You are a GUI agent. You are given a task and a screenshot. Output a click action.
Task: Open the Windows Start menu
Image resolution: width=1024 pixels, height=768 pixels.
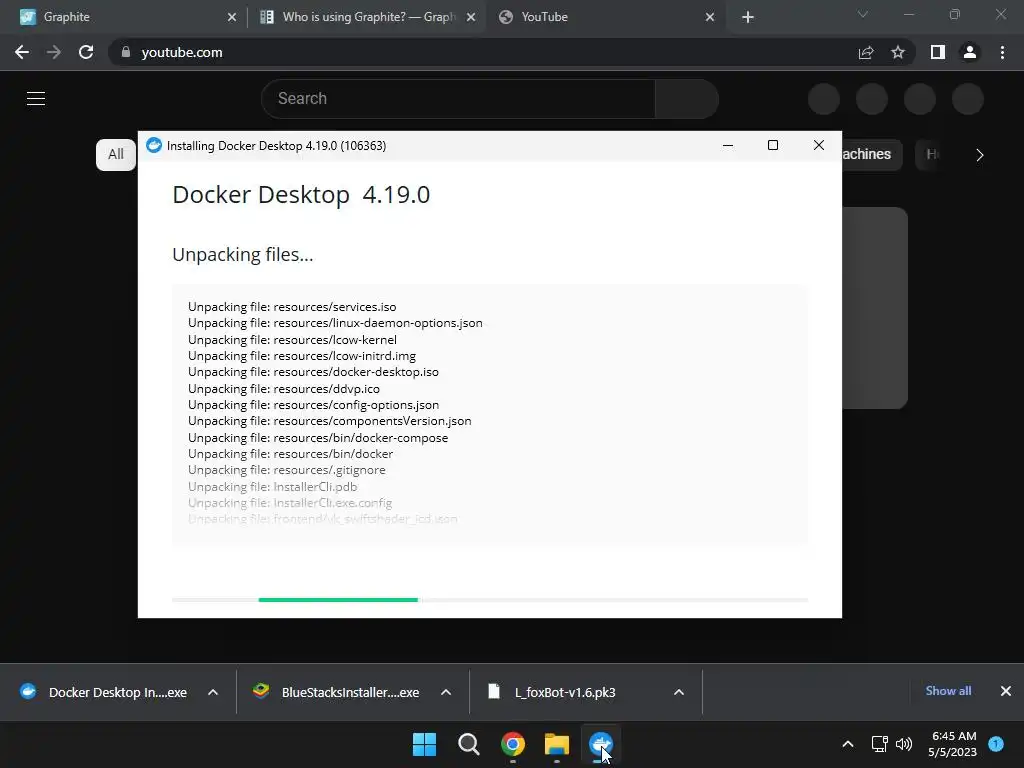click(x=424, y=744)
